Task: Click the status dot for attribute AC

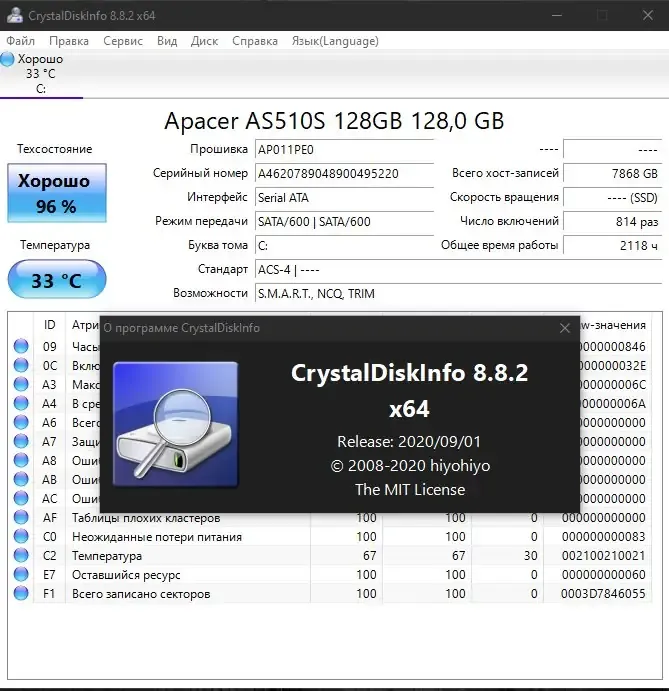Action: tap(21, 498)
